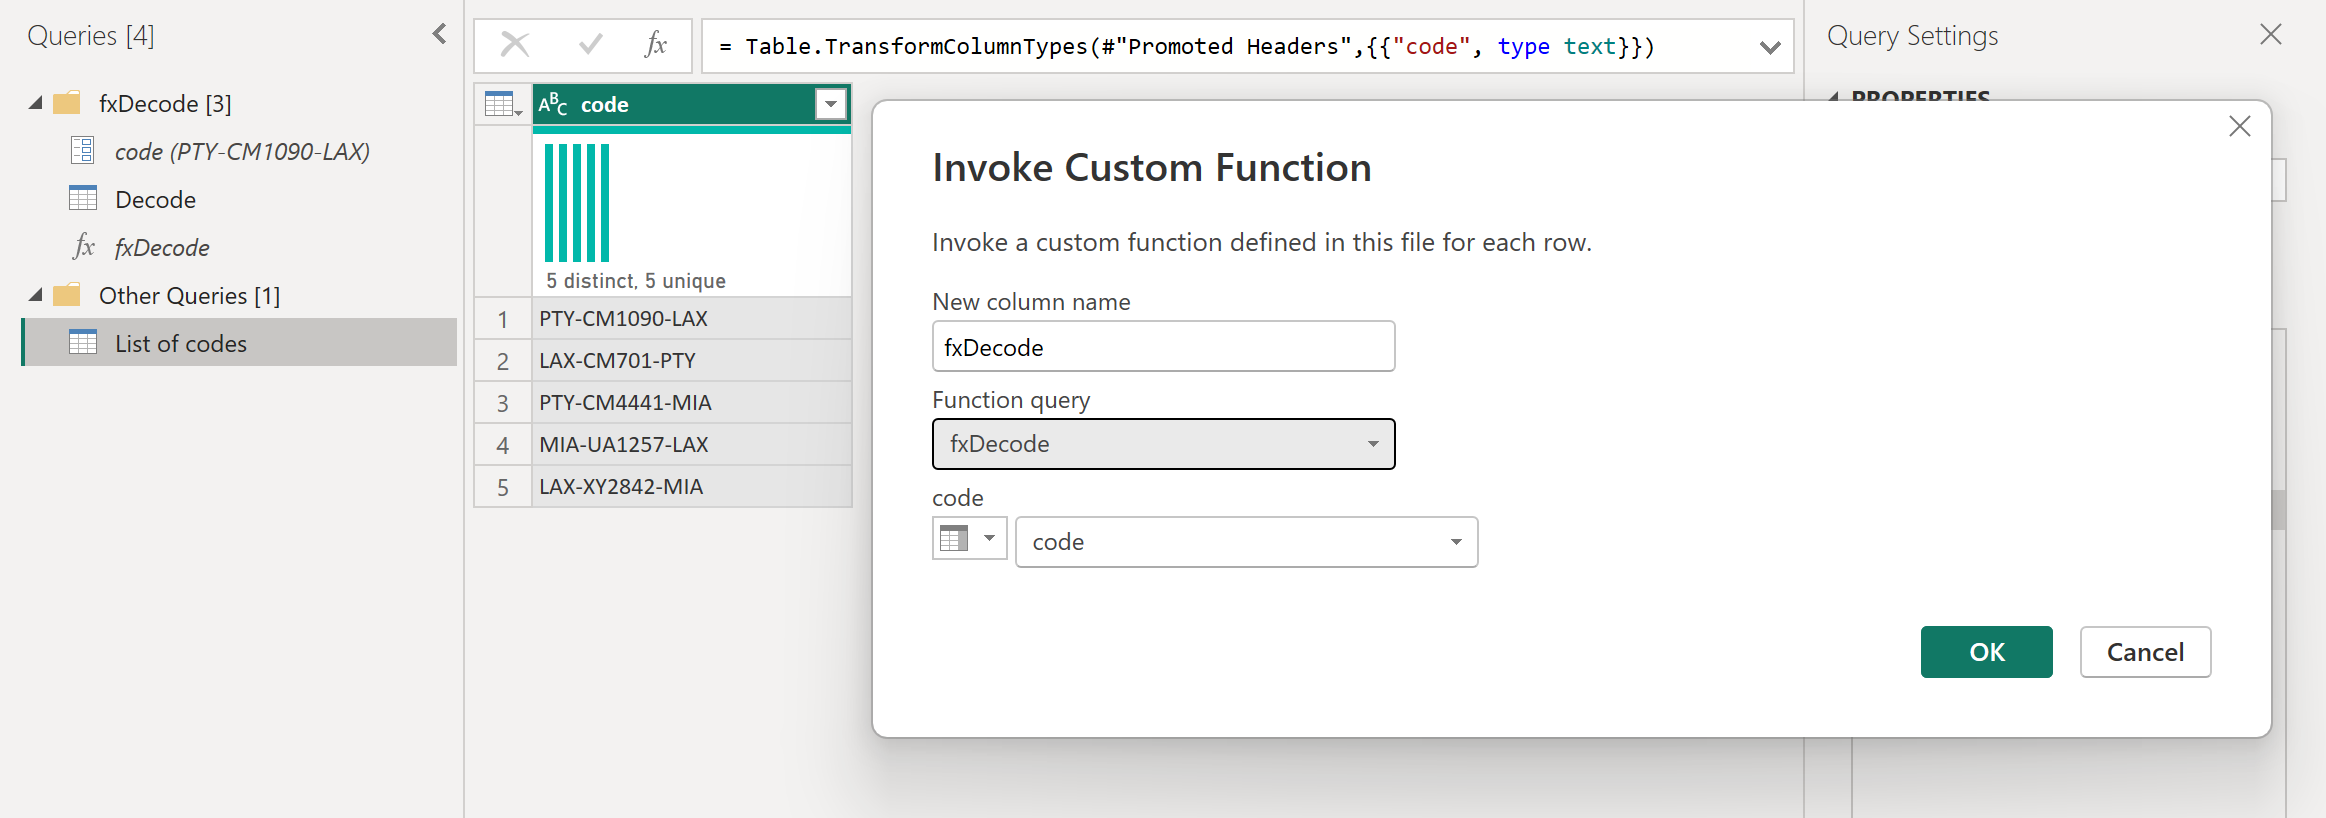The width and height of the screenshot is (2326, 818).
Task: Click the checkmark confirm icon in formula bar
Action: pos(590,45)
